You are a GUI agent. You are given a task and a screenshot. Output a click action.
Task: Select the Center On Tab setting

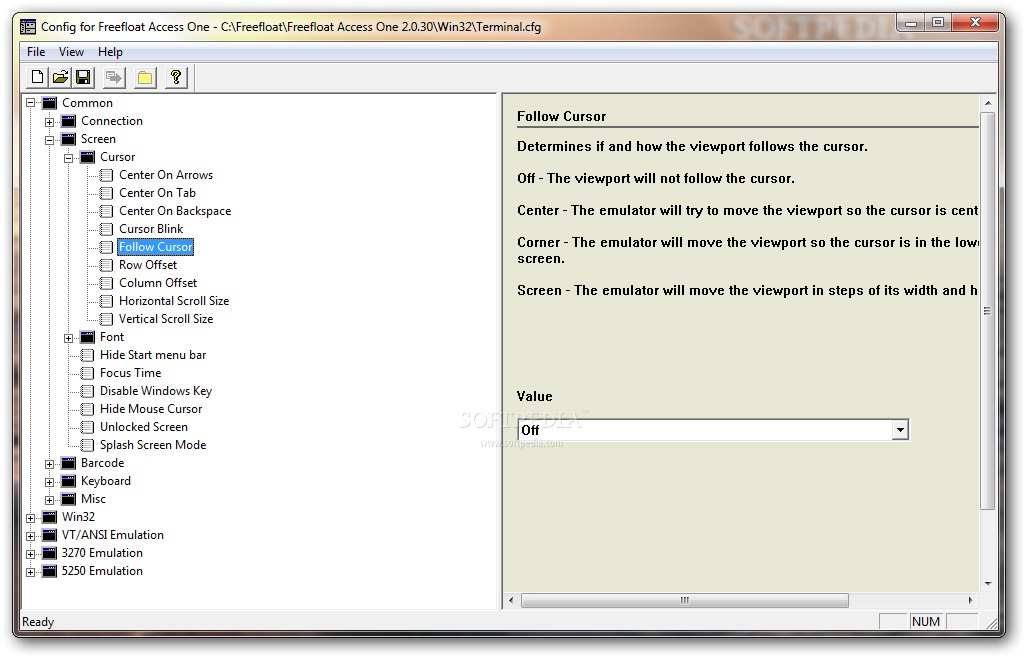157,193
